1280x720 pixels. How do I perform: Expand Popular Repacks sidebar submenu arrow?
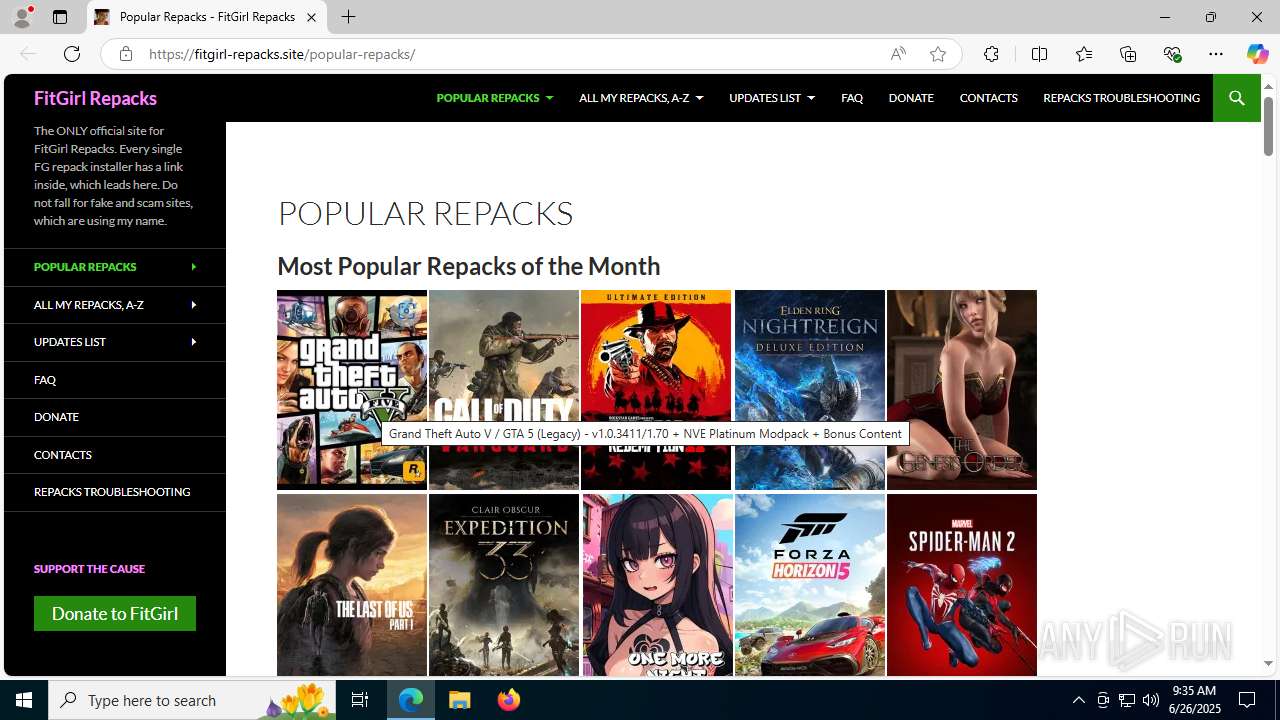coord(193,267)
